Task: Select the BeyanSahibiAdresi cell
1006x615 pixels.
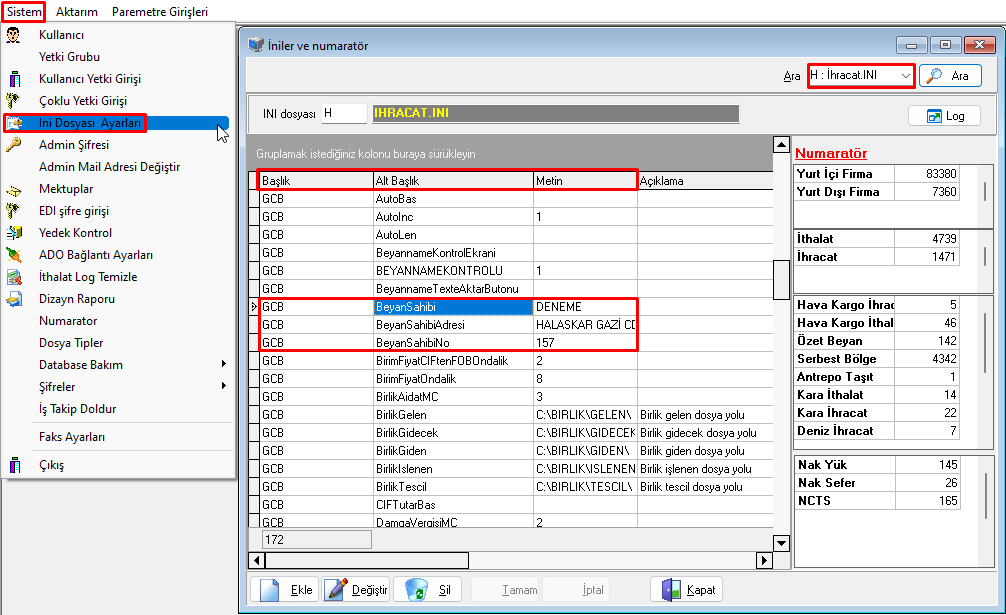Action: [453, 325]
